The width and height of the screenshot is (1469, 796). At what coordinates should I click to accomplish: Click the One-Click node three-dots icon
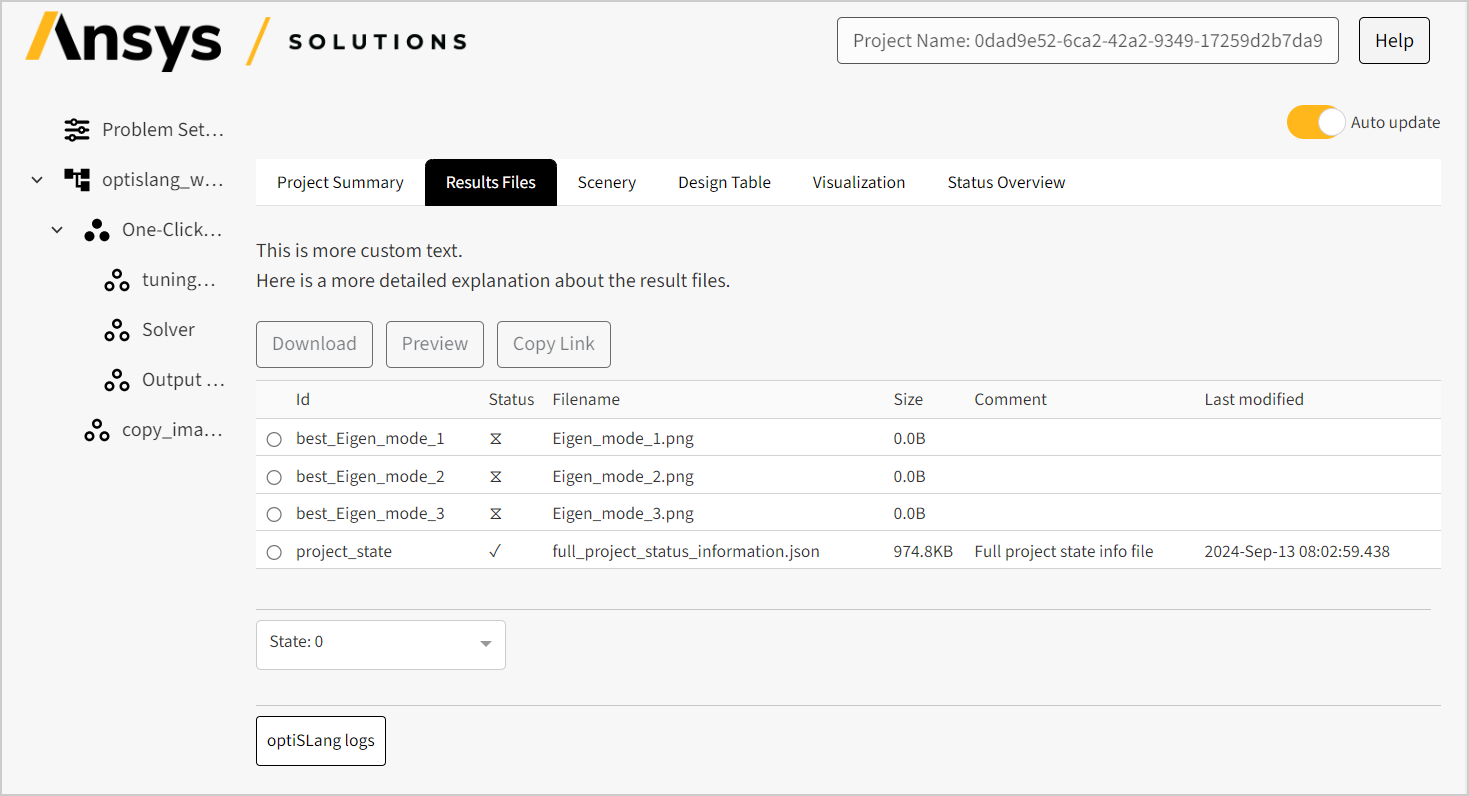click(97, 230)
